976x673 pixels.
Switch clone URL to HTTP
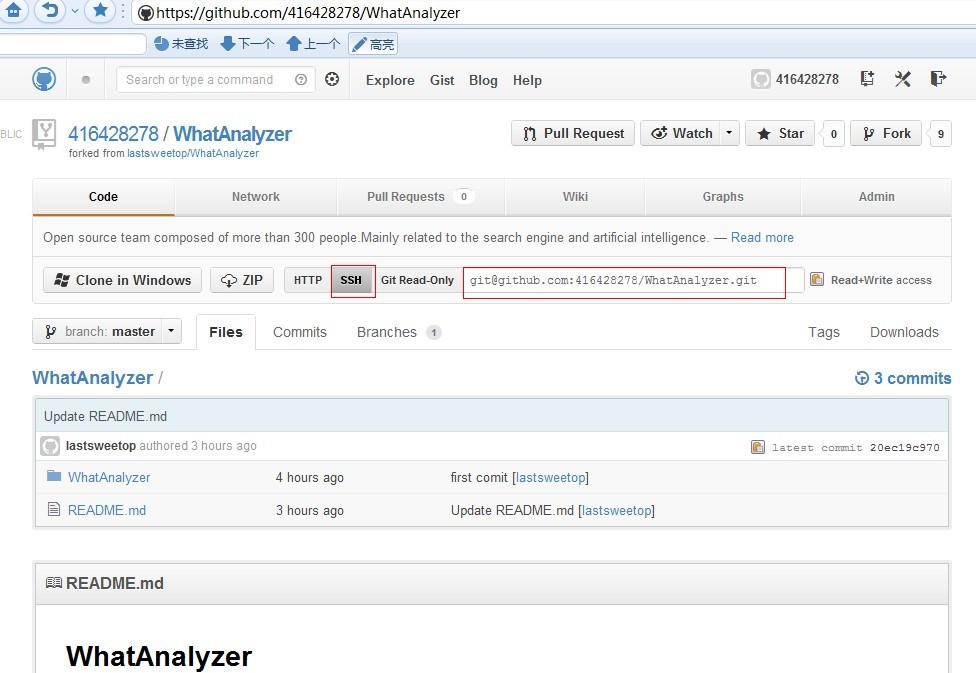[x=307, y=280]
